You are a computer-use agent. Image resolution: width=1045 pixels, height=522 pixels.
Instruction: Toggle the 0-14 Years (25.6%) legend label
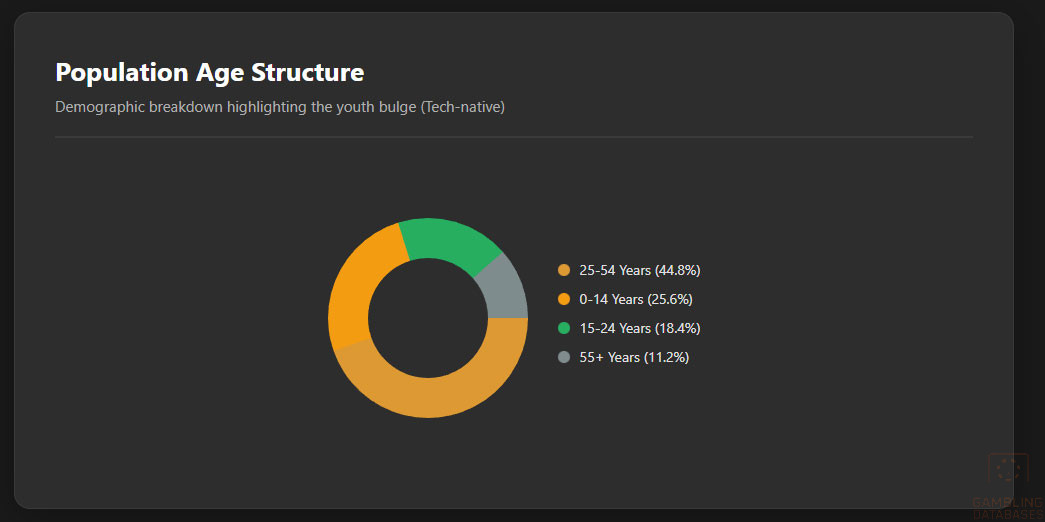636,299
